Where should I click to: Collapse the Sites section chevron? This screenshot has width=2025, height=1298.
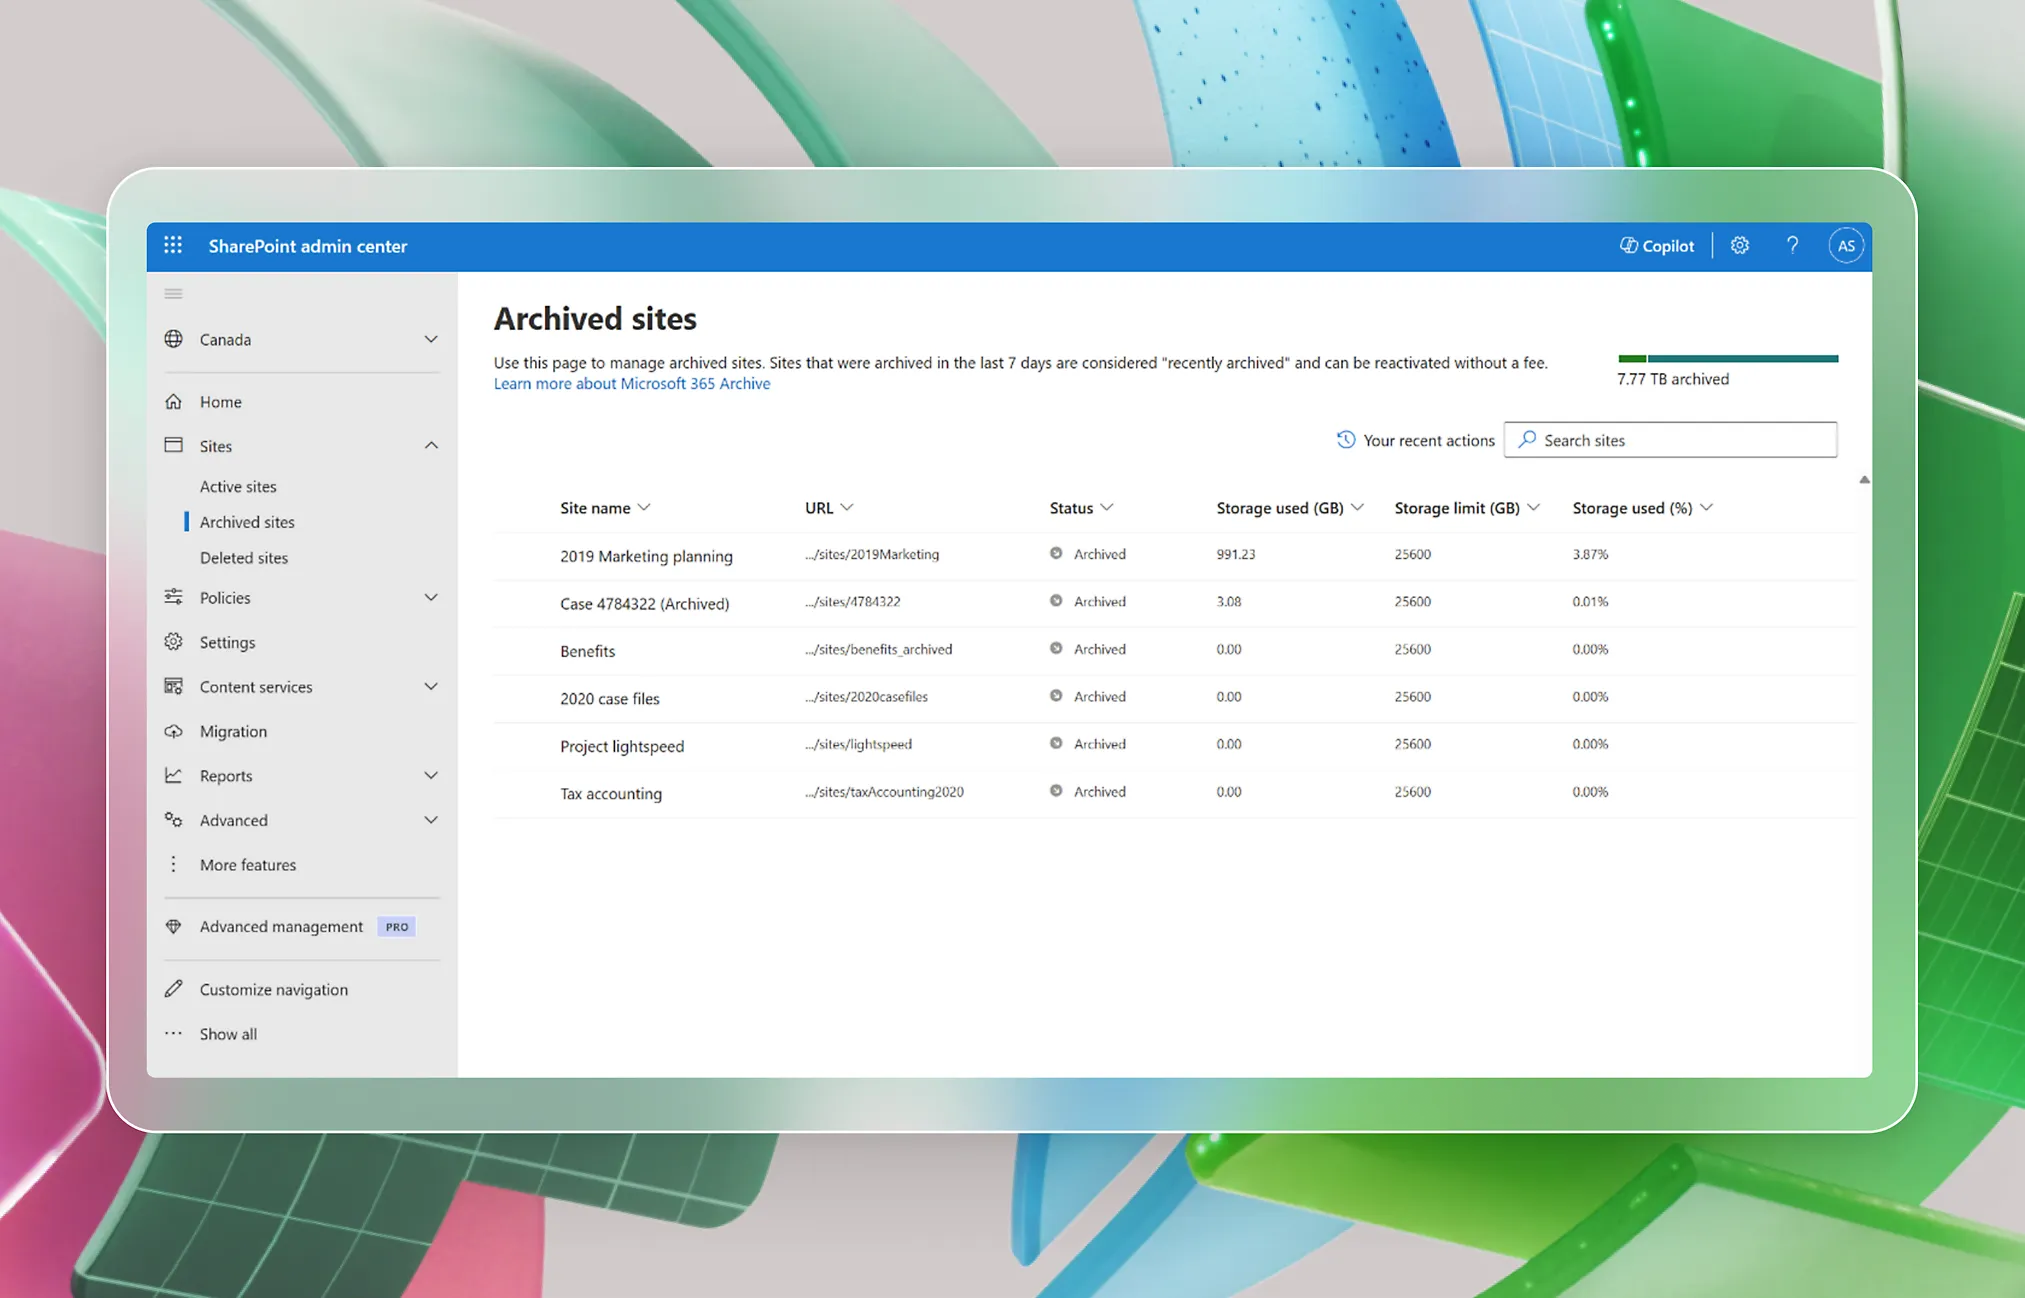click(x=431, y=446)
